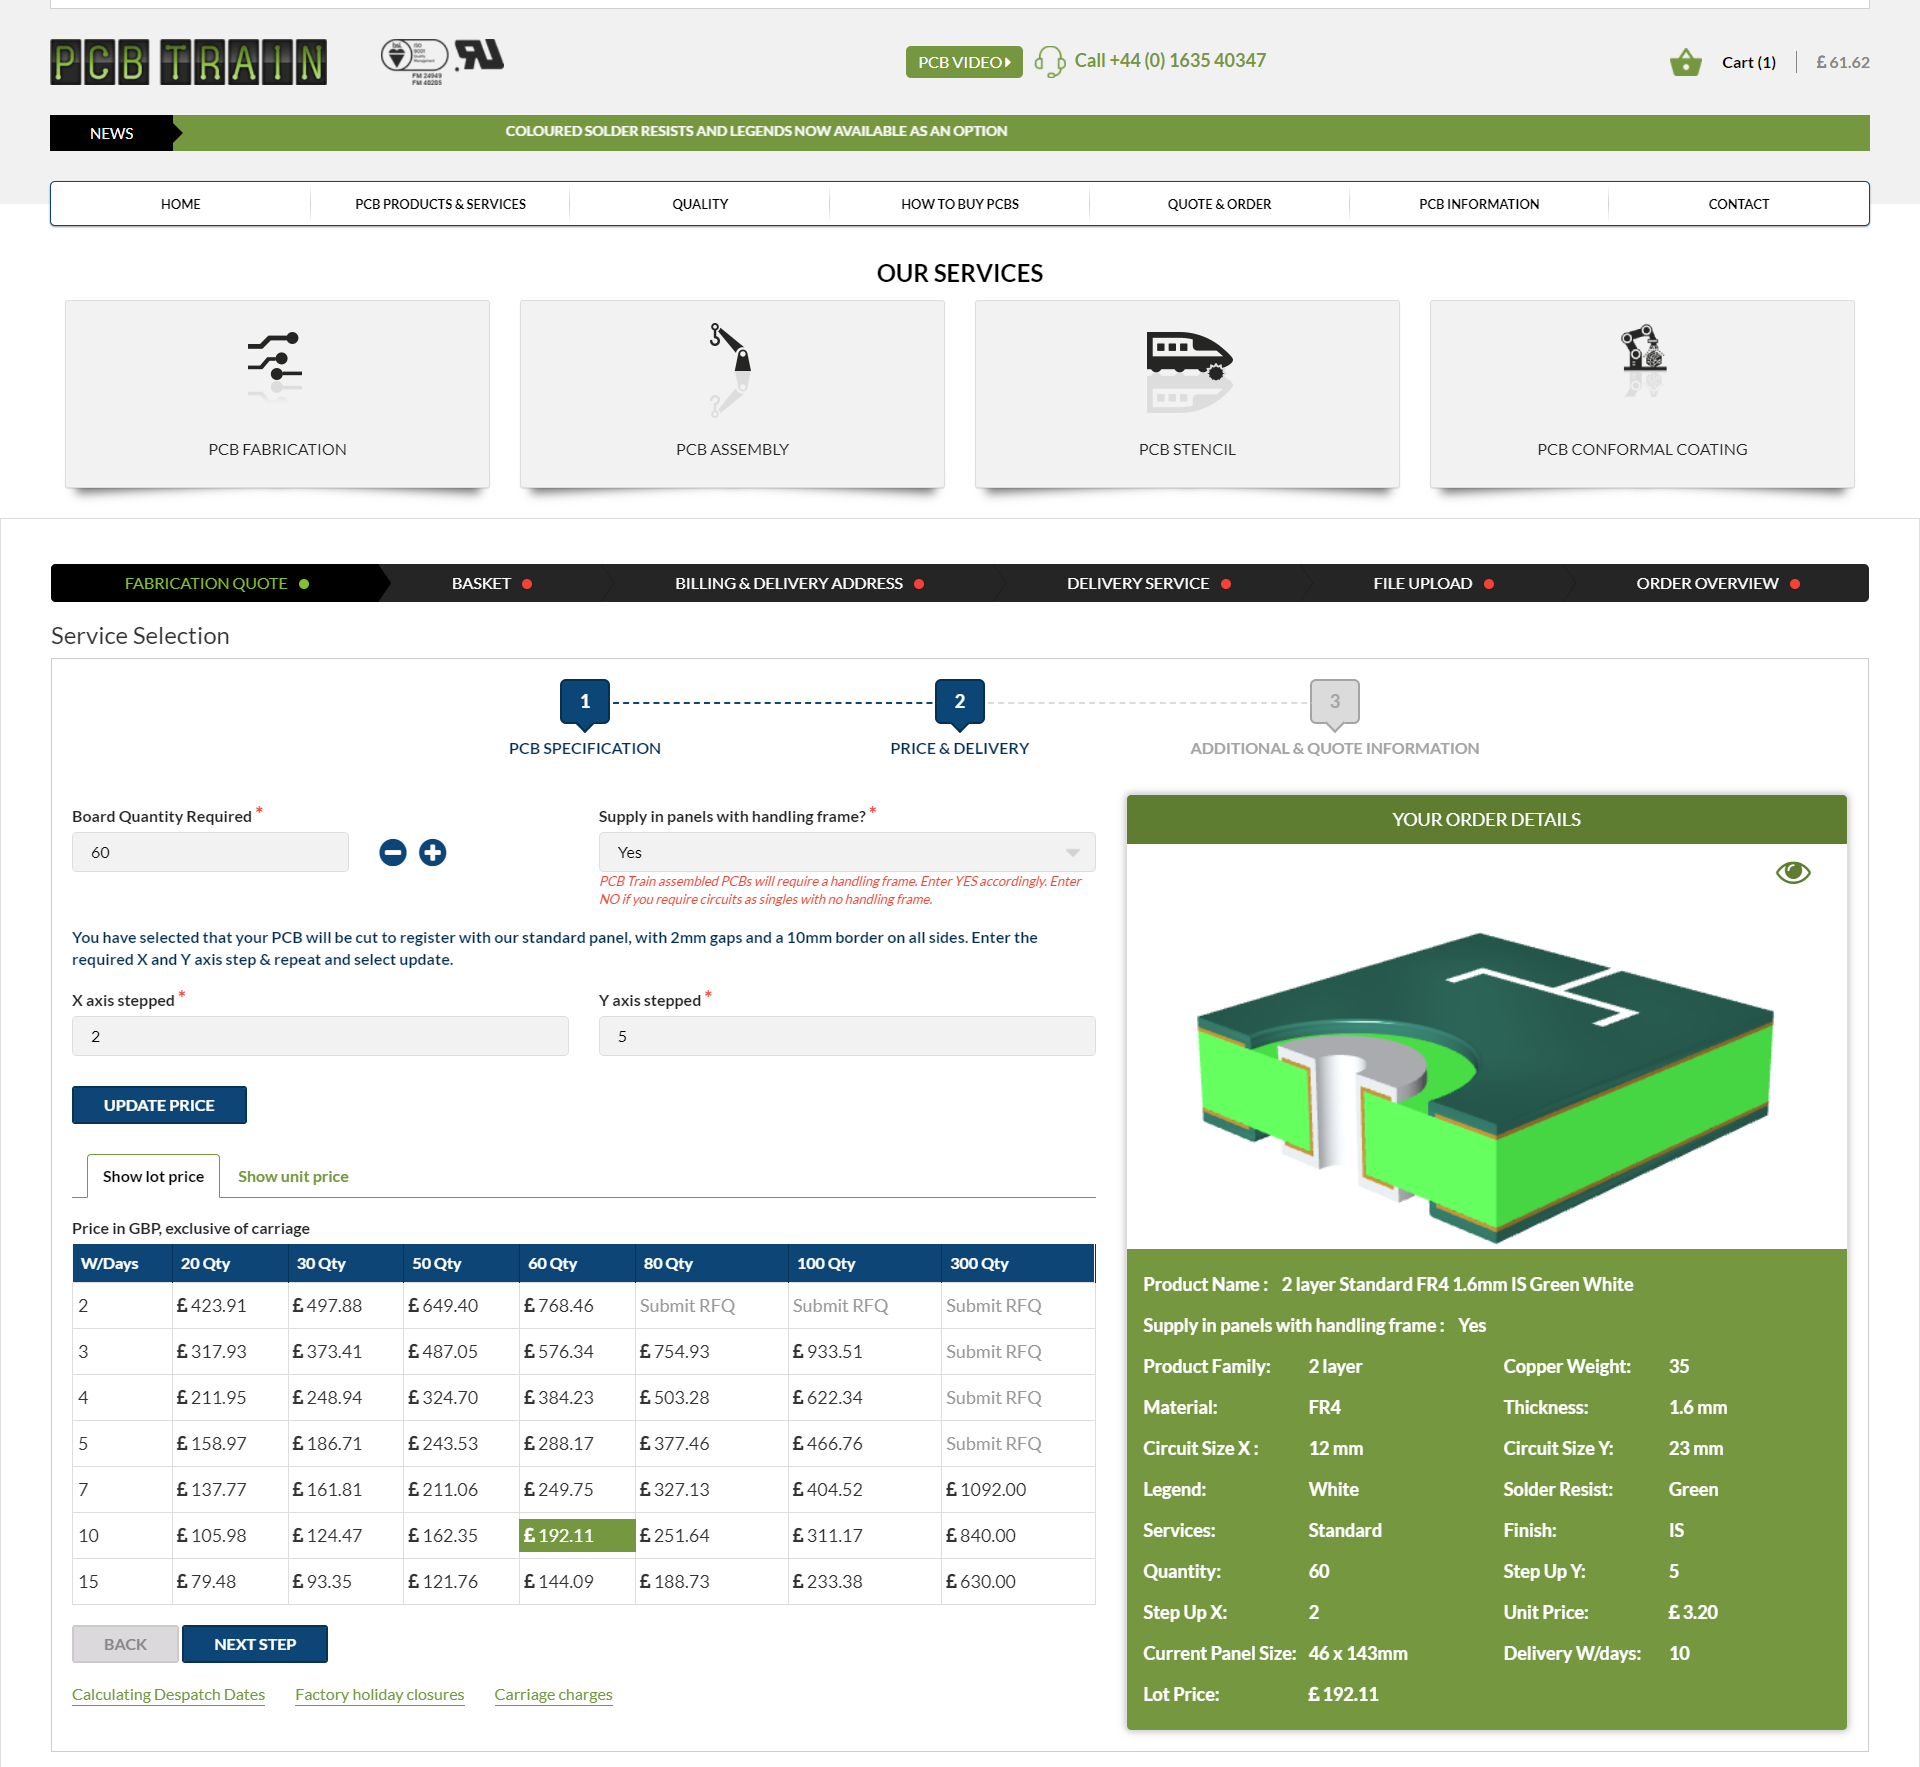Open the shopping basket cart icon
The height and width of the screenshot is (1767, 1920).
(1686, 62)
